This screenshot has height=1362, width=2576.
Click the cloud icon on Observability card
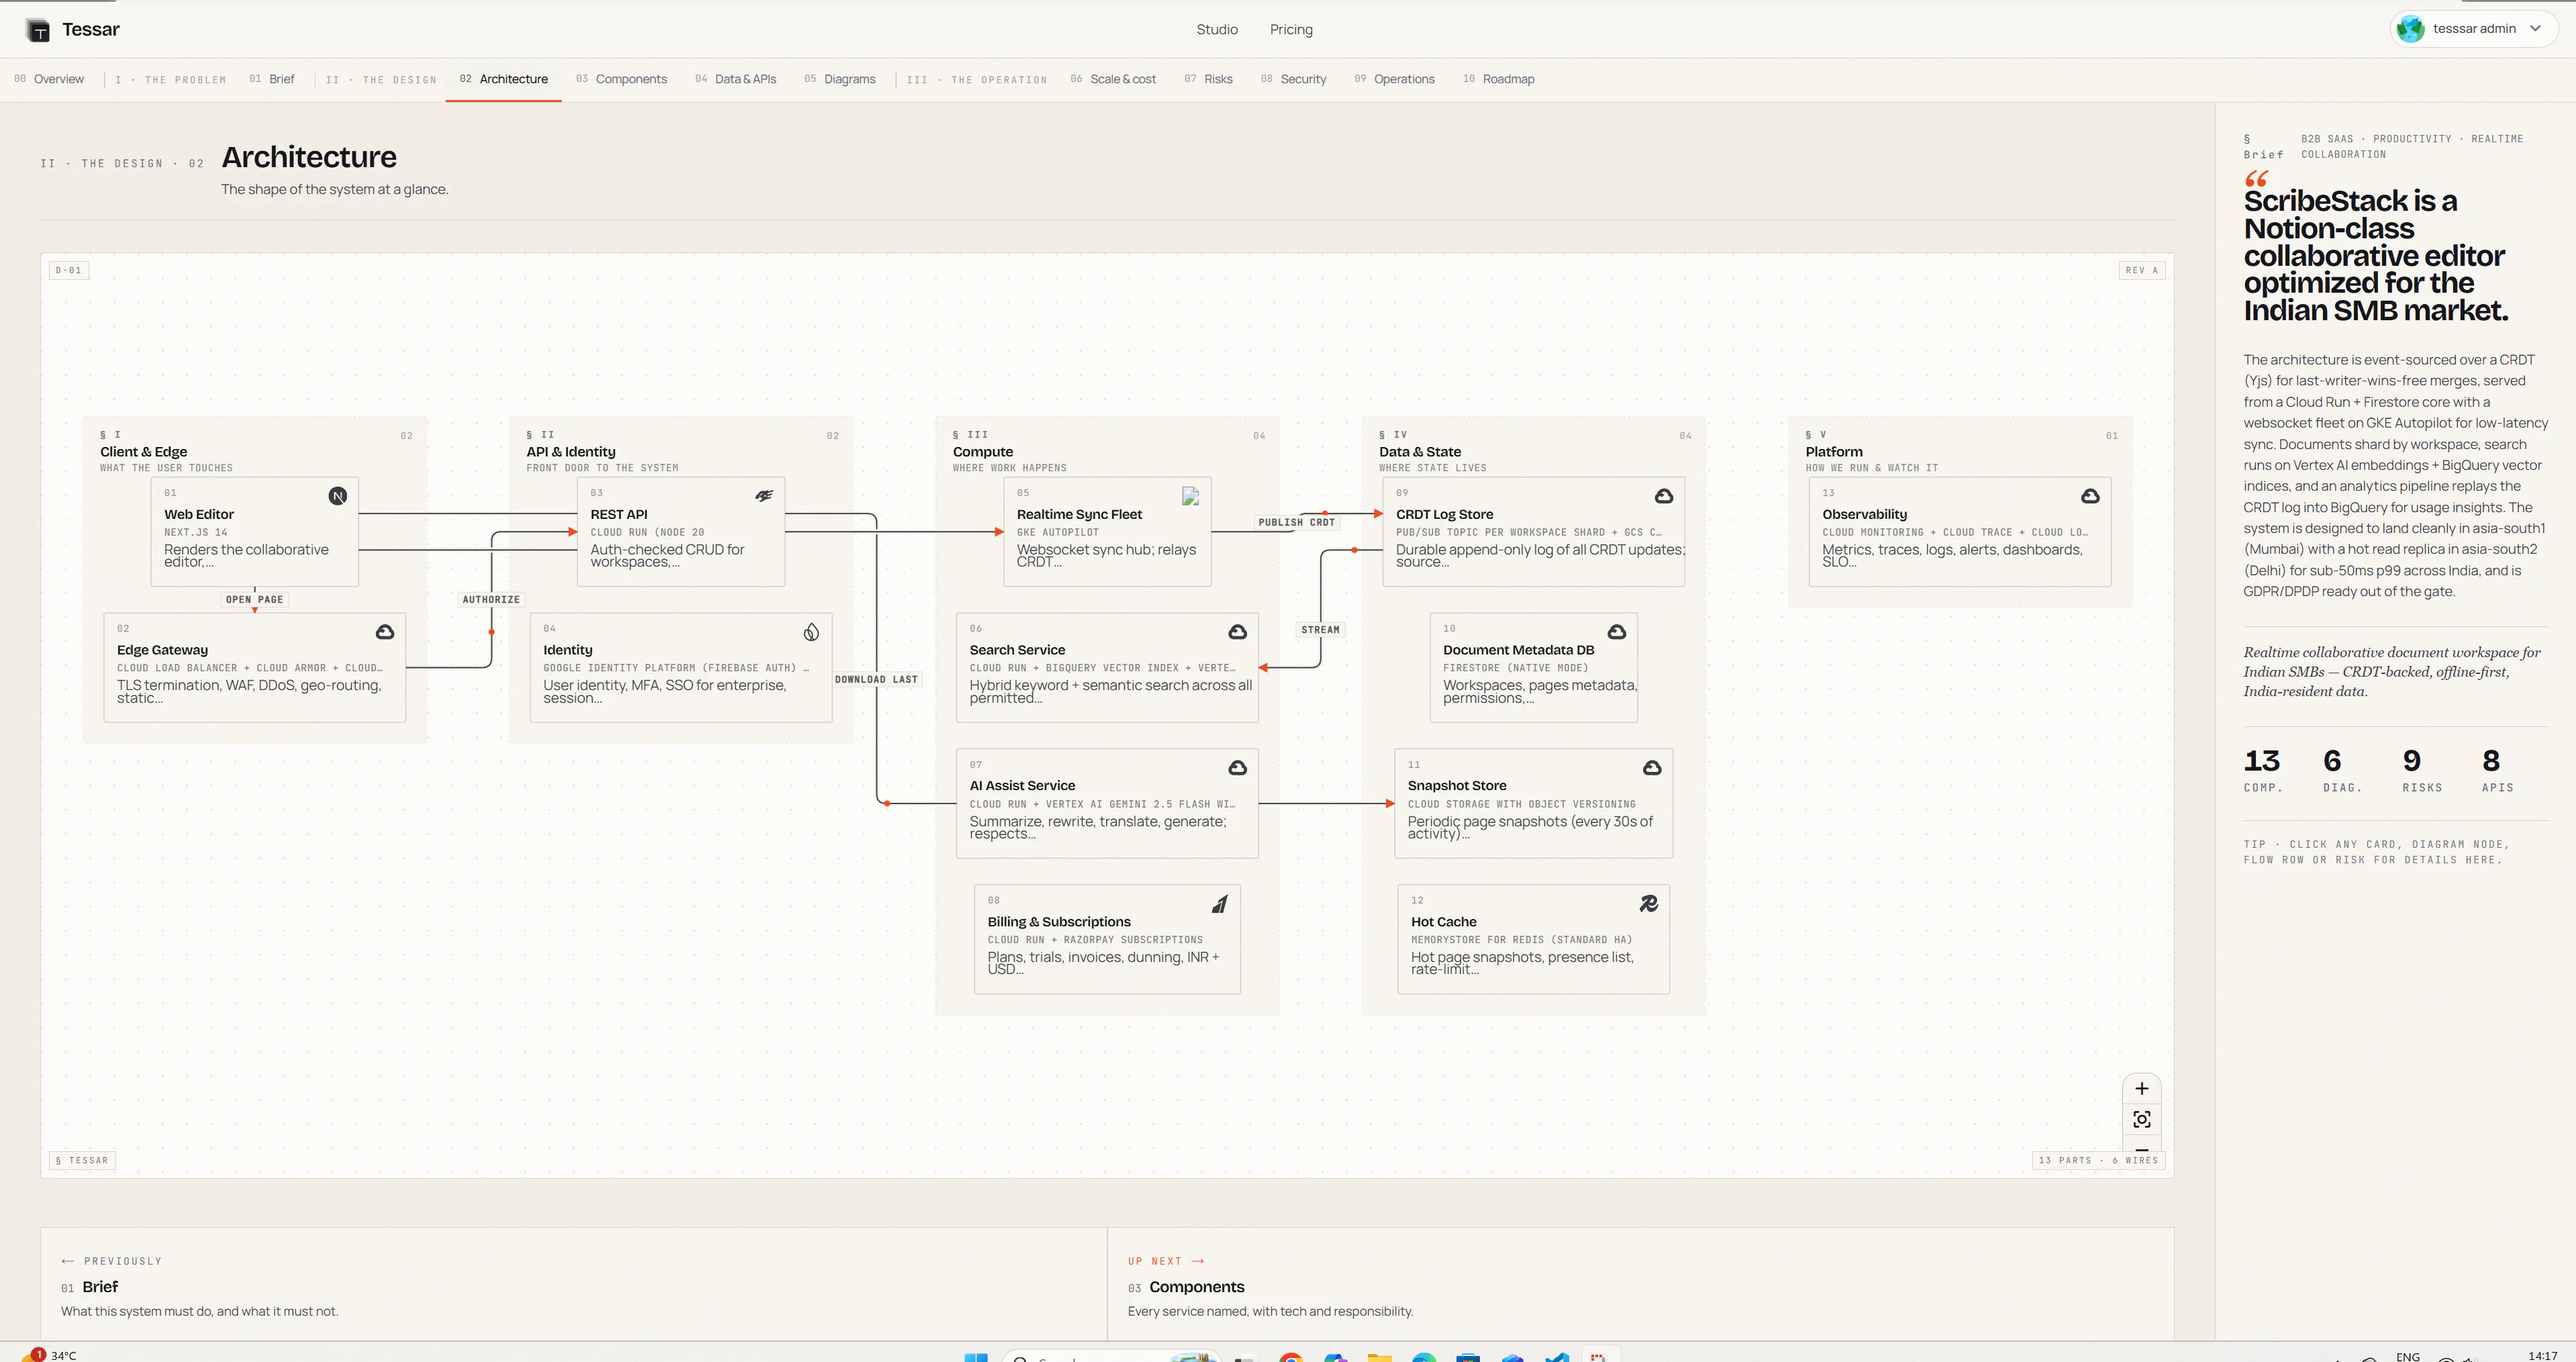tap(2090, 496)
